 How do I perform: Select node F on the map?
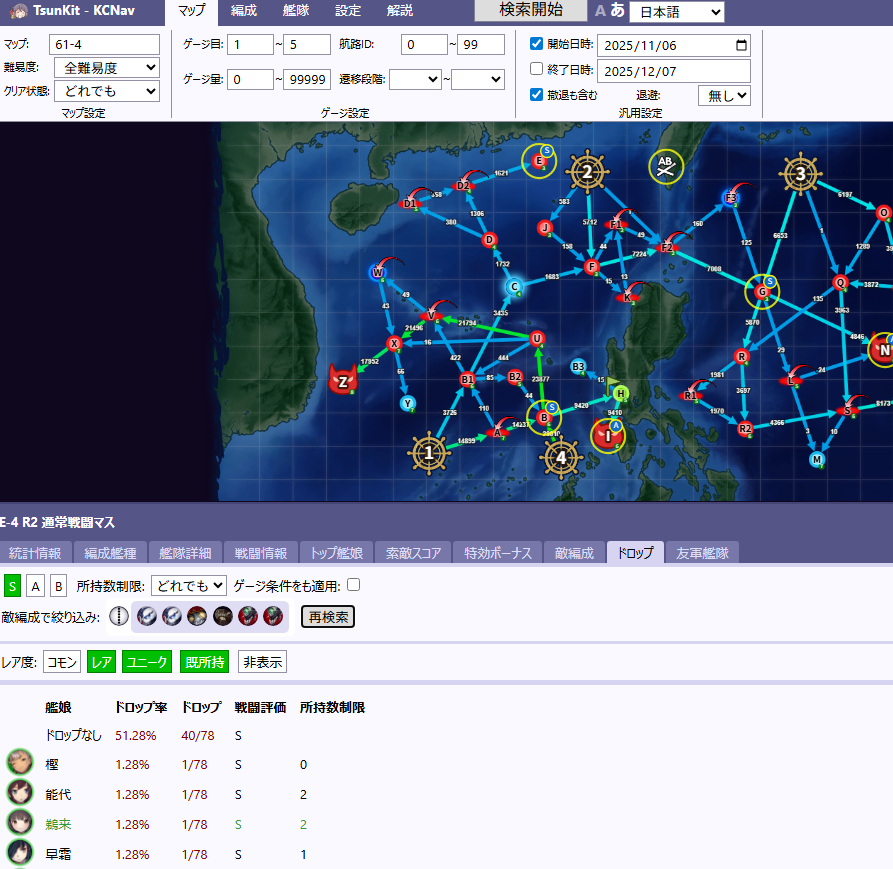(x=592, y=267)
